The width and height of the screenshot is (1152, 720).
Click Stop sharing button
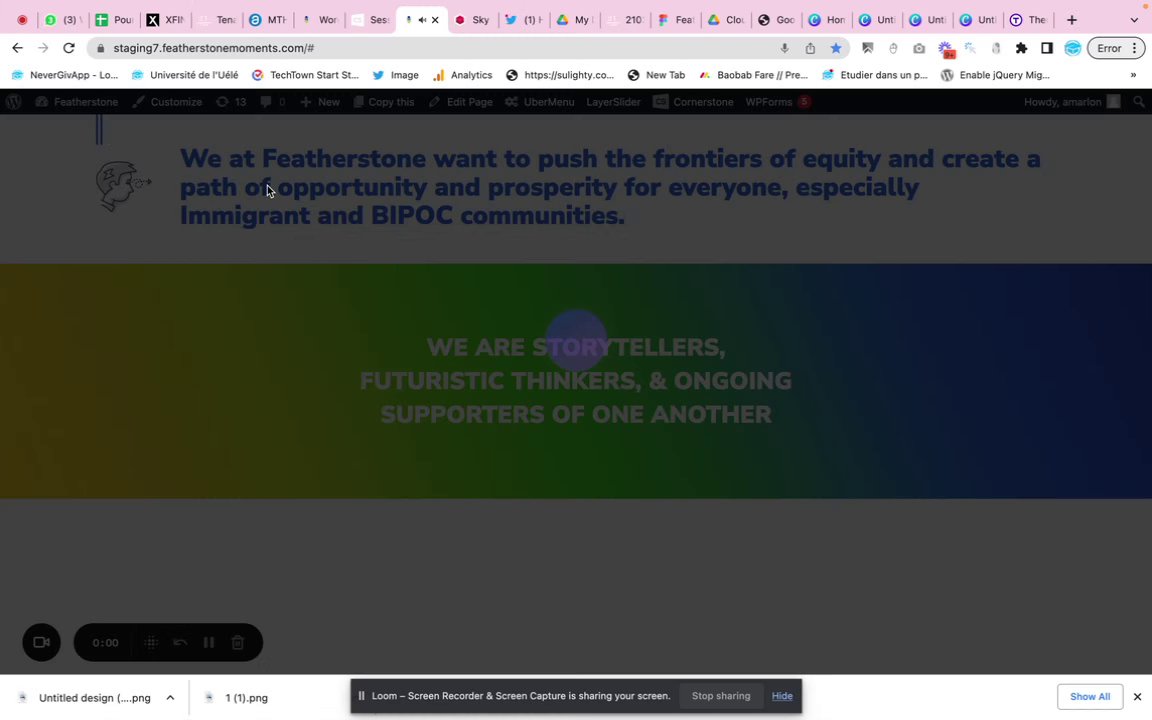tap(721, 696)
